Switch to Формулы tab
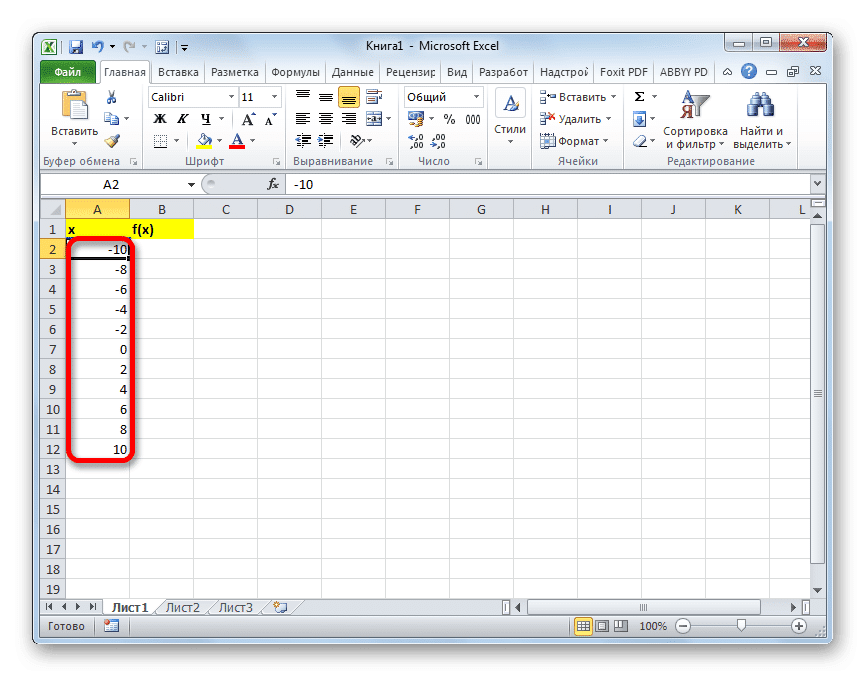 tap(295, 72)
